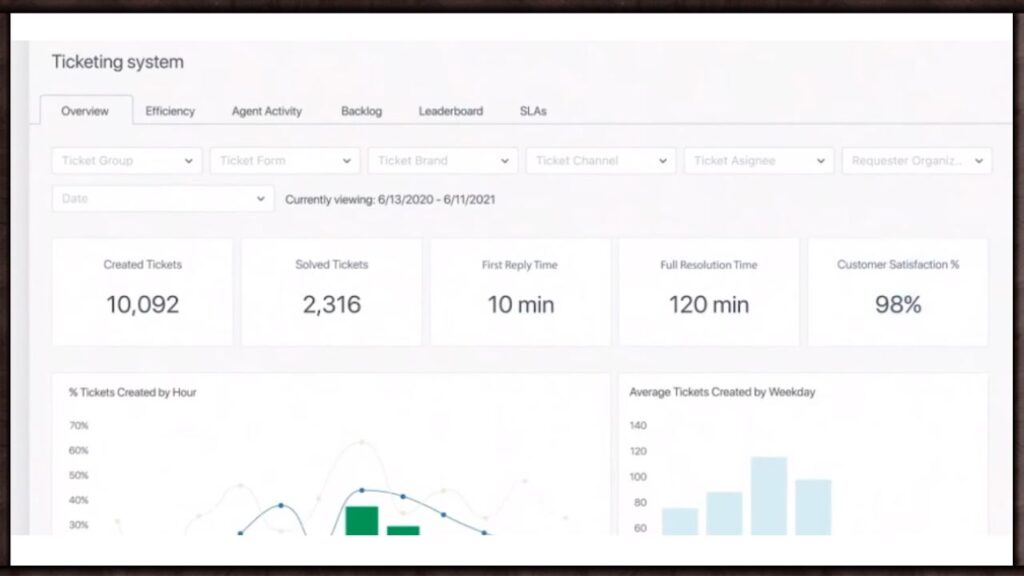
Task: Switch to the Overview tab
Action: tap(86, 111)
